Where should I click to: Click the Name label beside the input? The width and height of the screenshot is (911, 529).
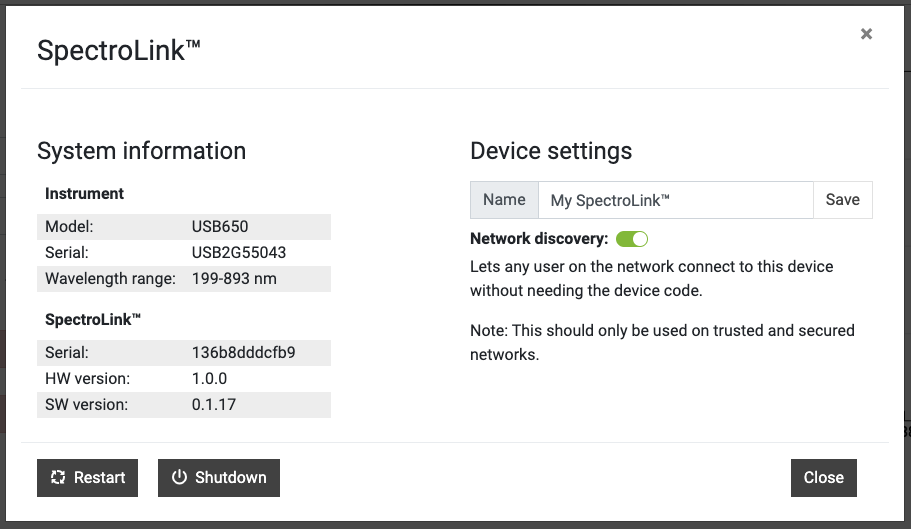pos(504,200)
